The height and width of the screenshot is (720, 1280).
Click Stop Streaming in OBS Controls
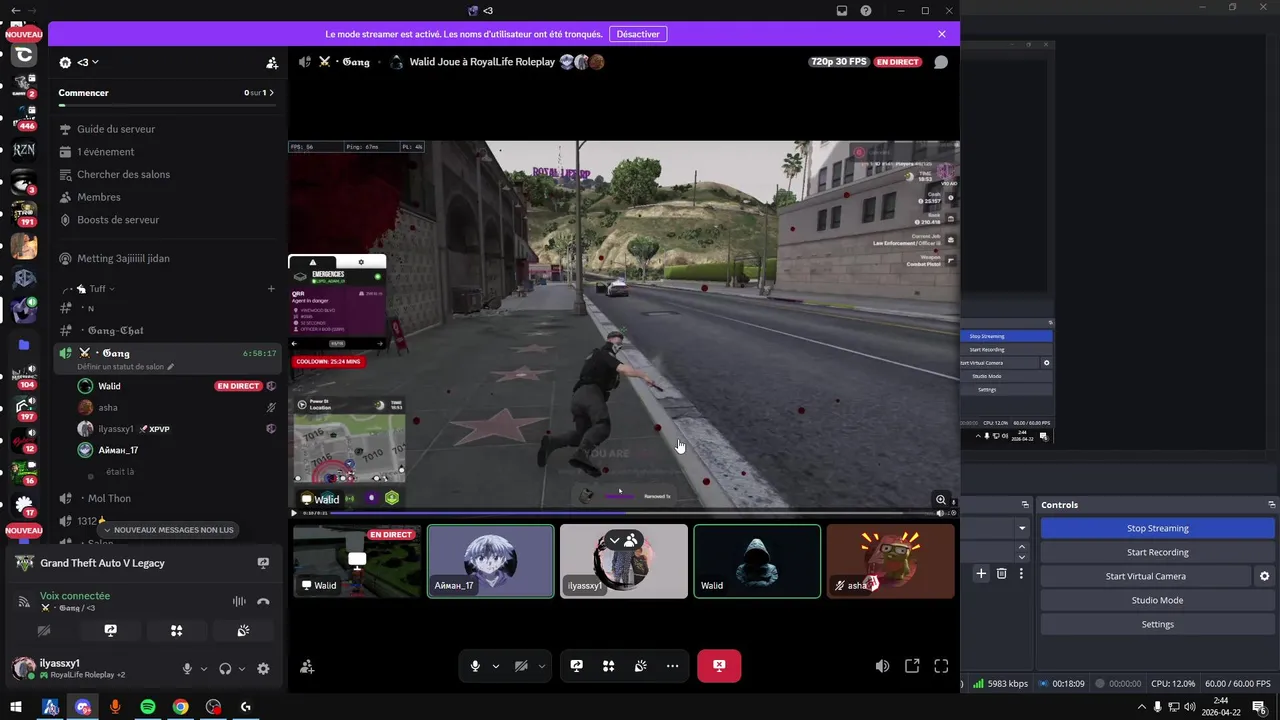click(1158, 528)
